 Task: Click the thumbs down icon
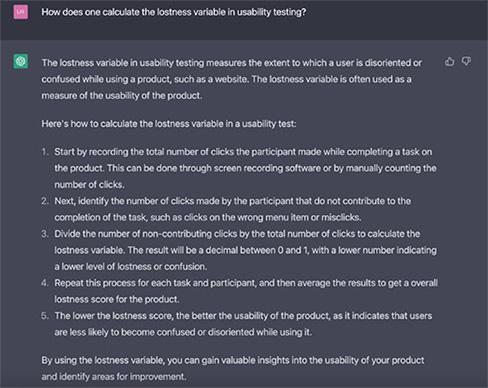pos(466,62)
